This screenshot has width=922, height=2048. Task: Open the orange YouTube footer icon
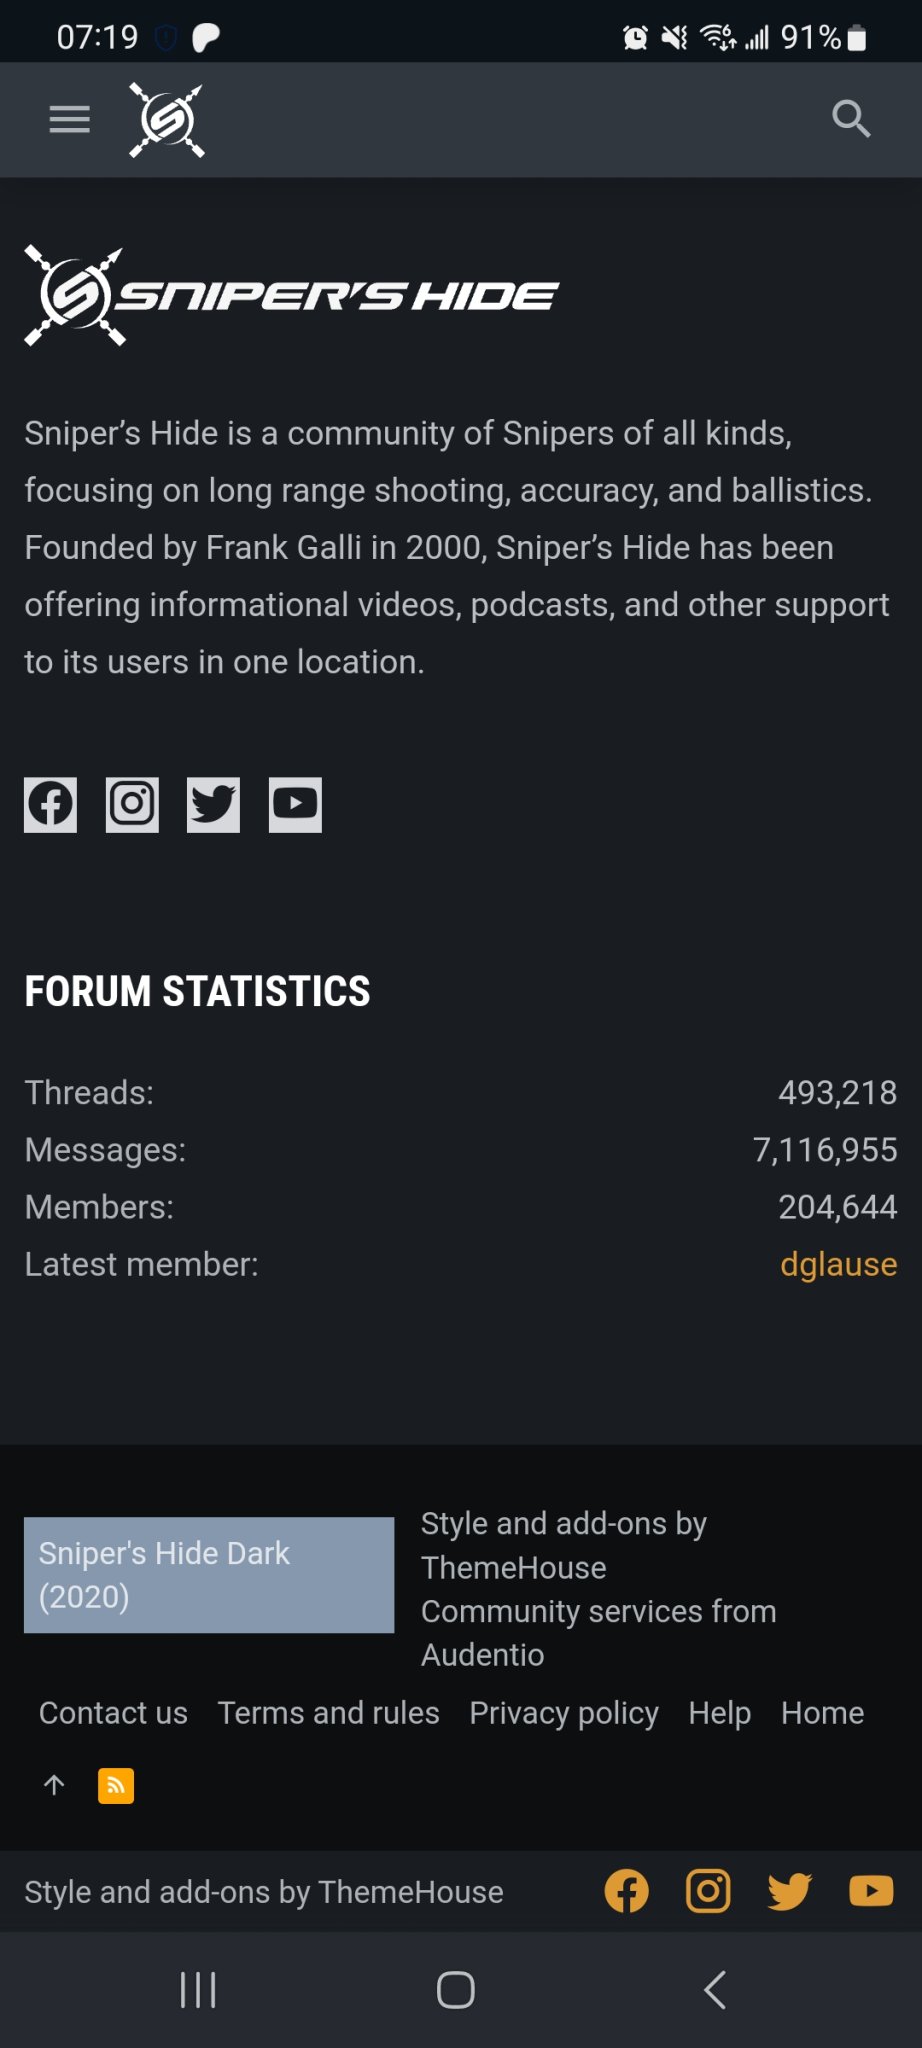click(871, 1891)
